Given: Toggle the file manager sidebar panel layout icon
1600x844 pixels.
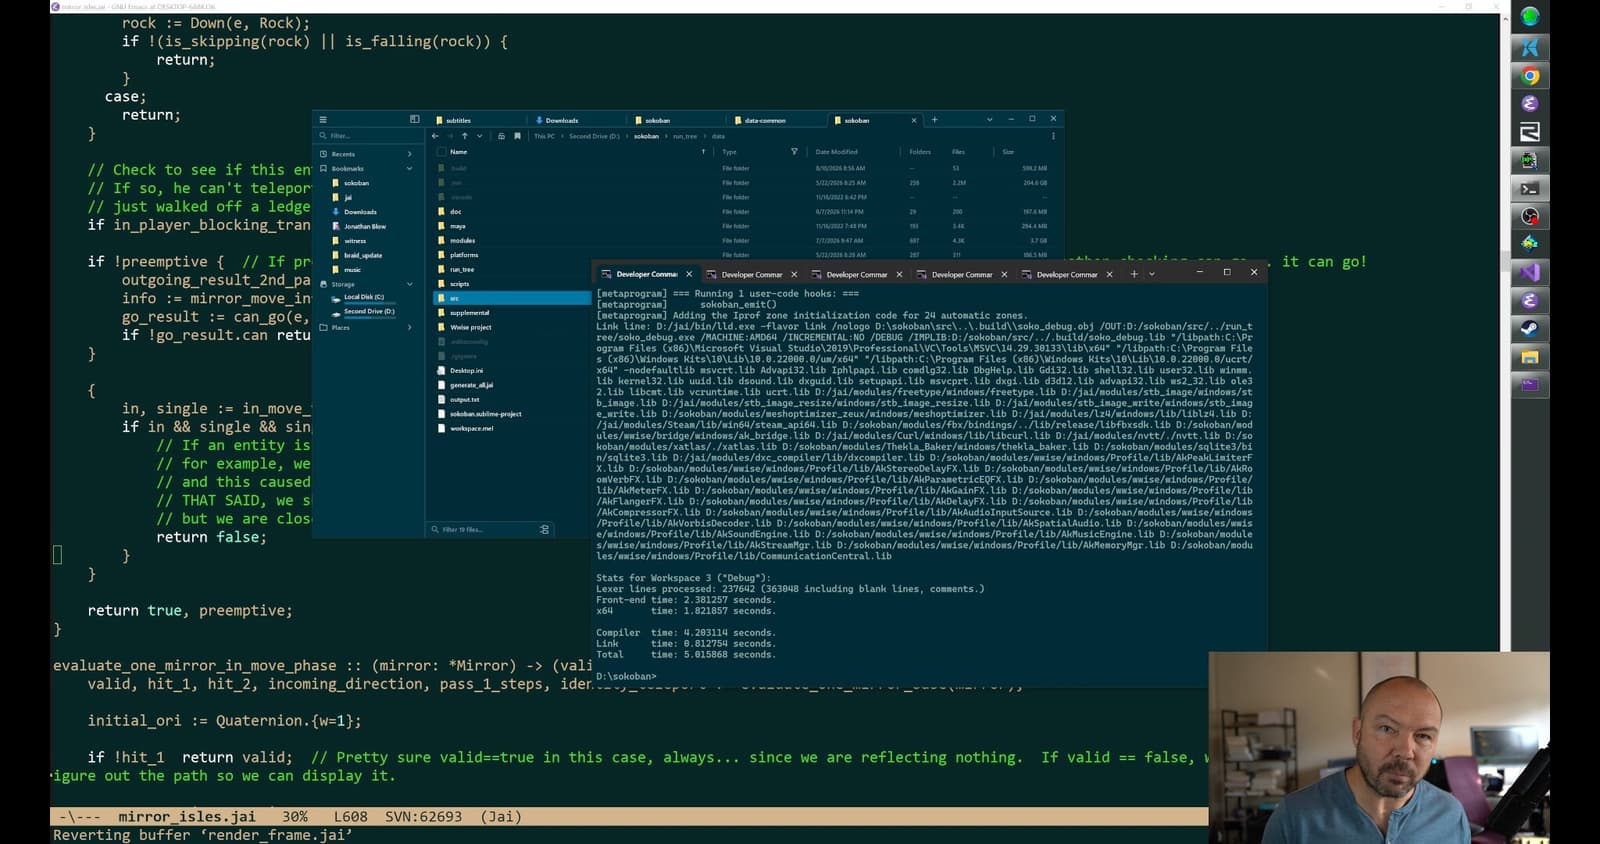Looking at the screenshot, I should click(x=414, y=119).
